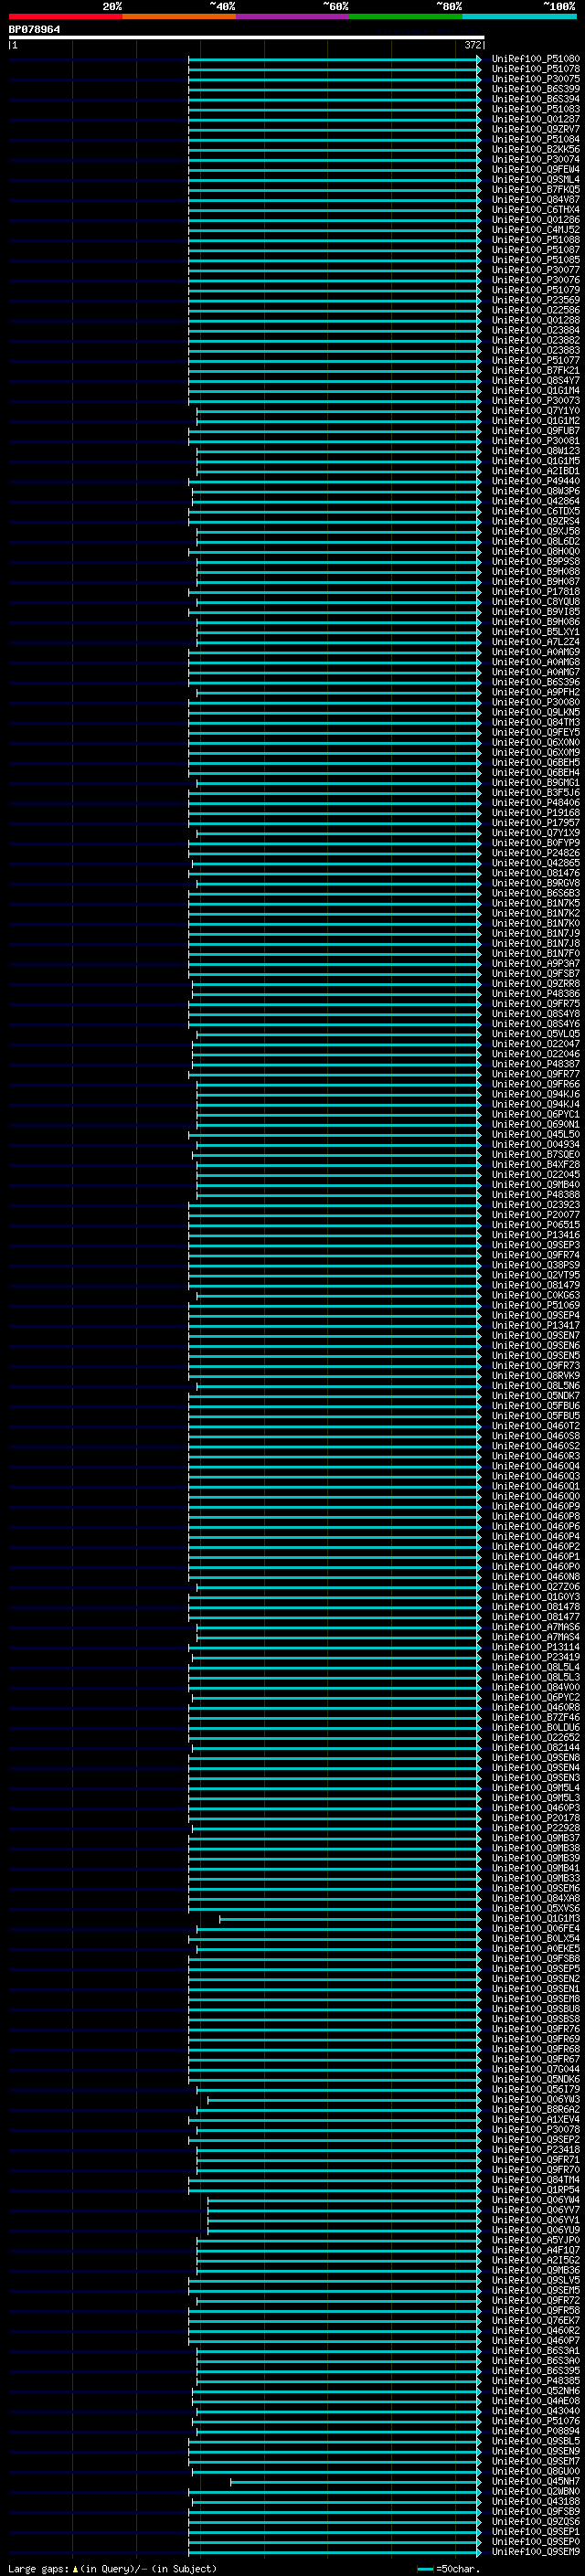This screenshot has width=585, height=2576.
Task: Select the UniRef100_Q01286 label
Action: pyautogui.click(x=536, y=219)
